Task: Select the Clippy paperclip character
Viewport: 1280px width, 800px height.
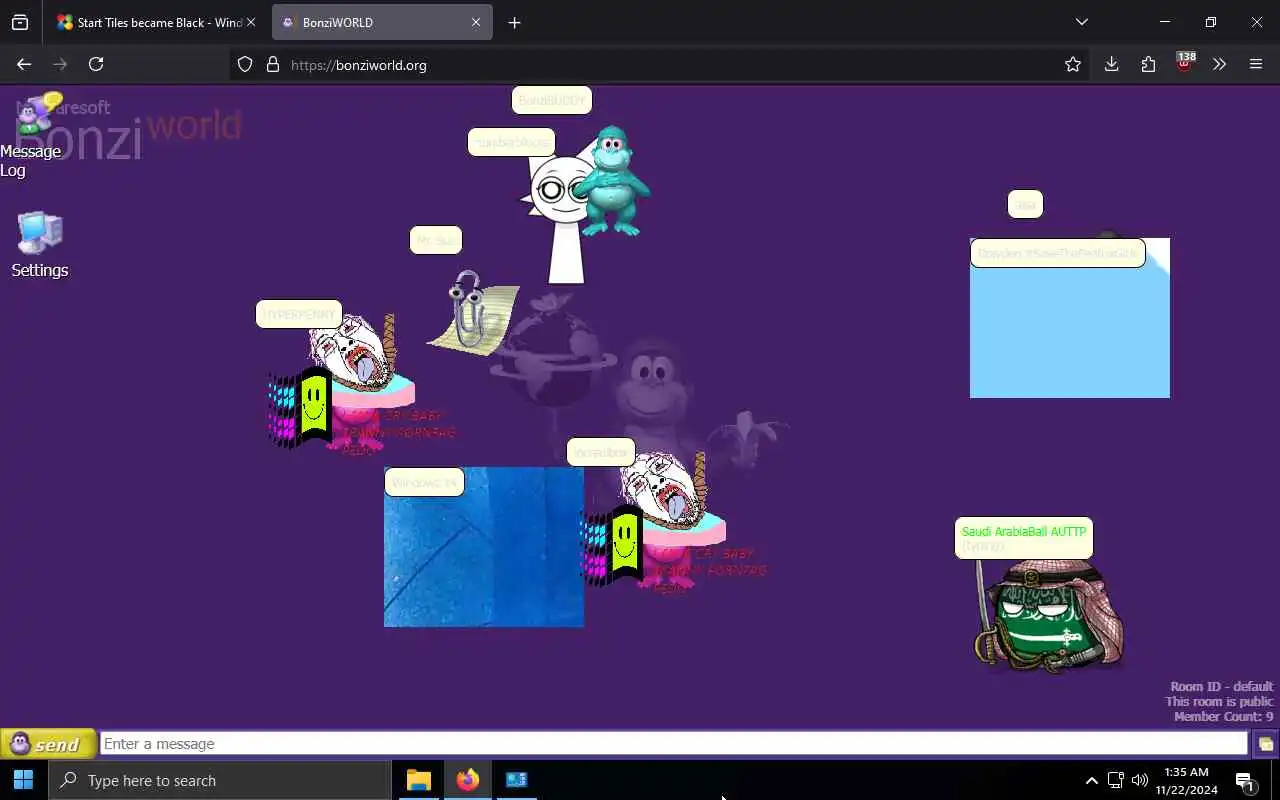Action: click(475, 312)
